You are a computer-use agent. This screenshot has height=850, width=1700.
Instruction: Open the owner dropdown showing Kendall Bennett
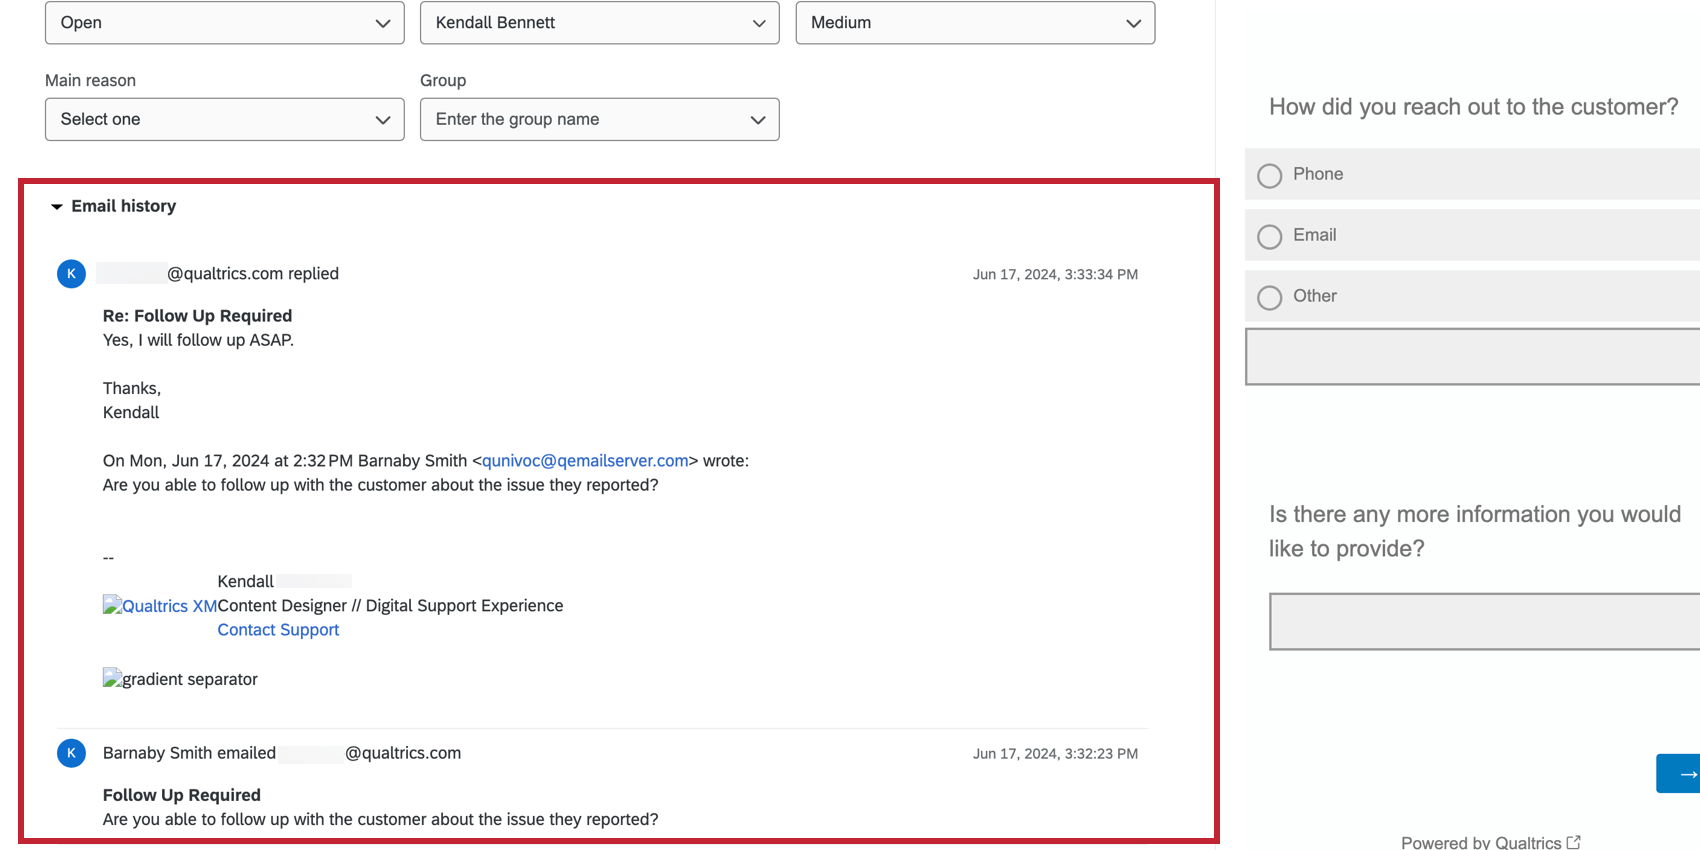click(x=599, y=23)
